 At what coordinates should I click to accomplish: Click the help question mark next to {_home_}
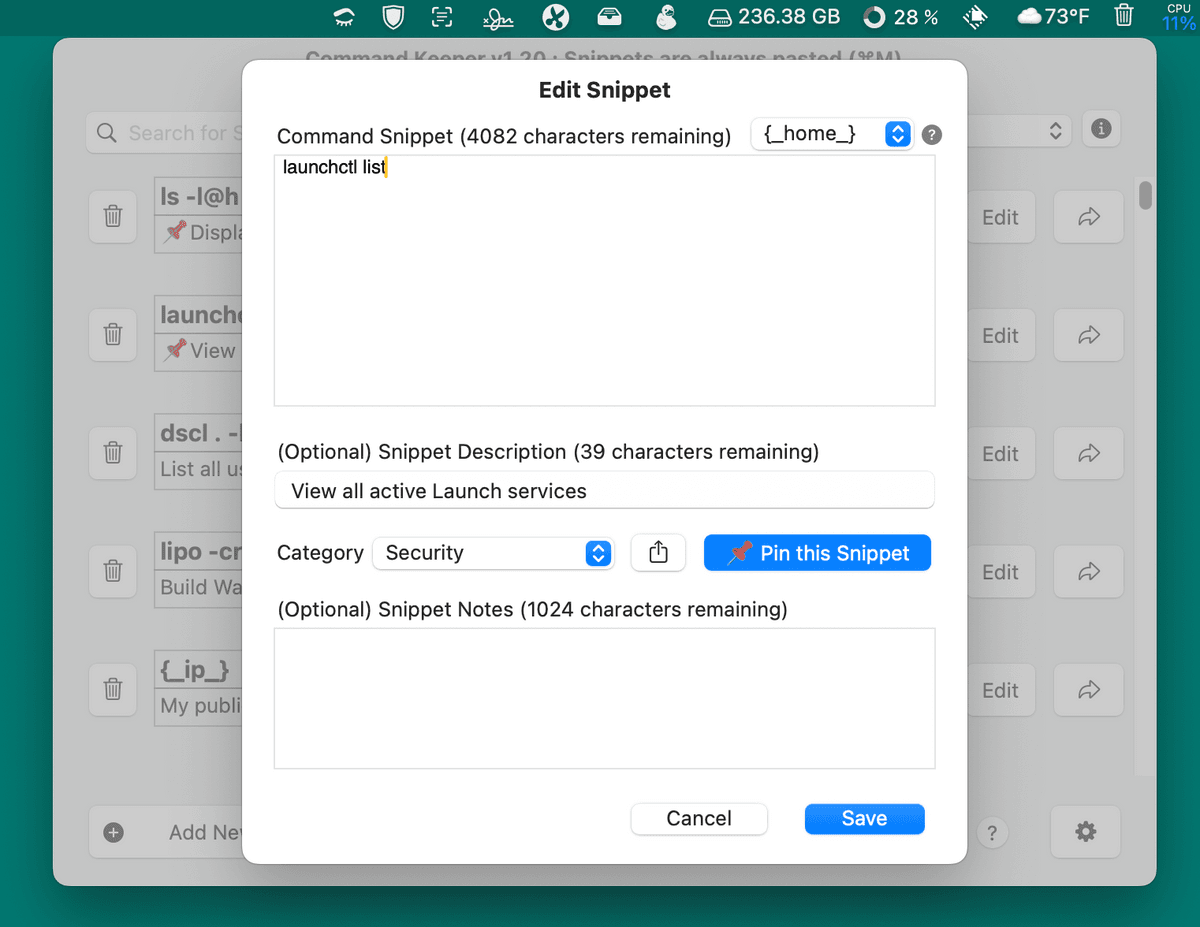(931, 135)
